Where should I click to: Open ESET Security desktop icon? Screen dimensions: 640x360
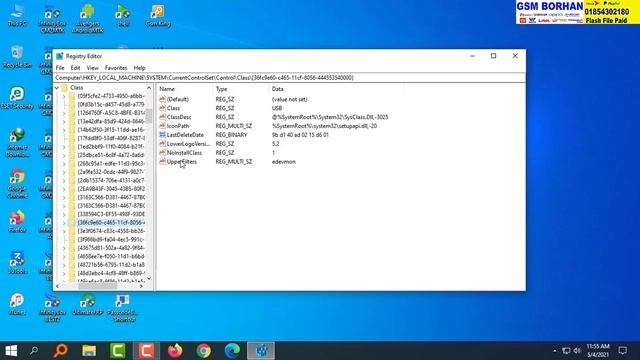(x=17, y=98)
